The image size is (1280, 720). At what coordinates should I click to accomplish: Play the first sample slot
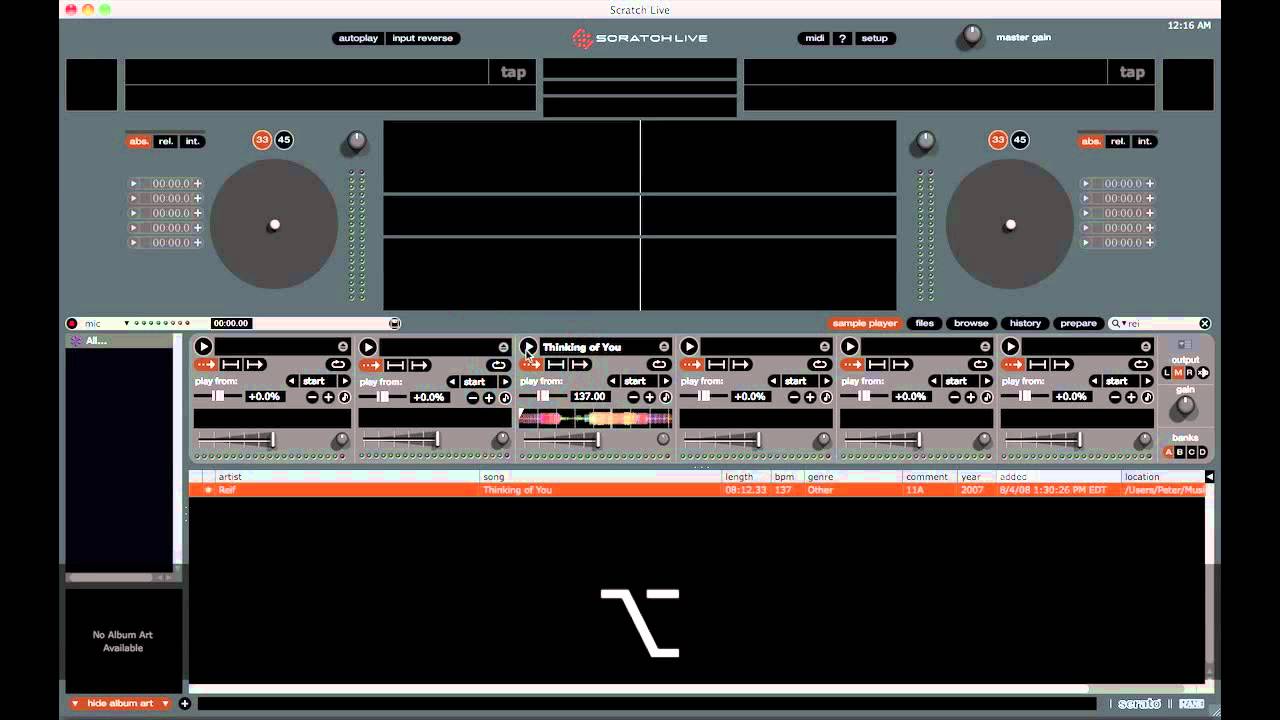pos(203,347)
